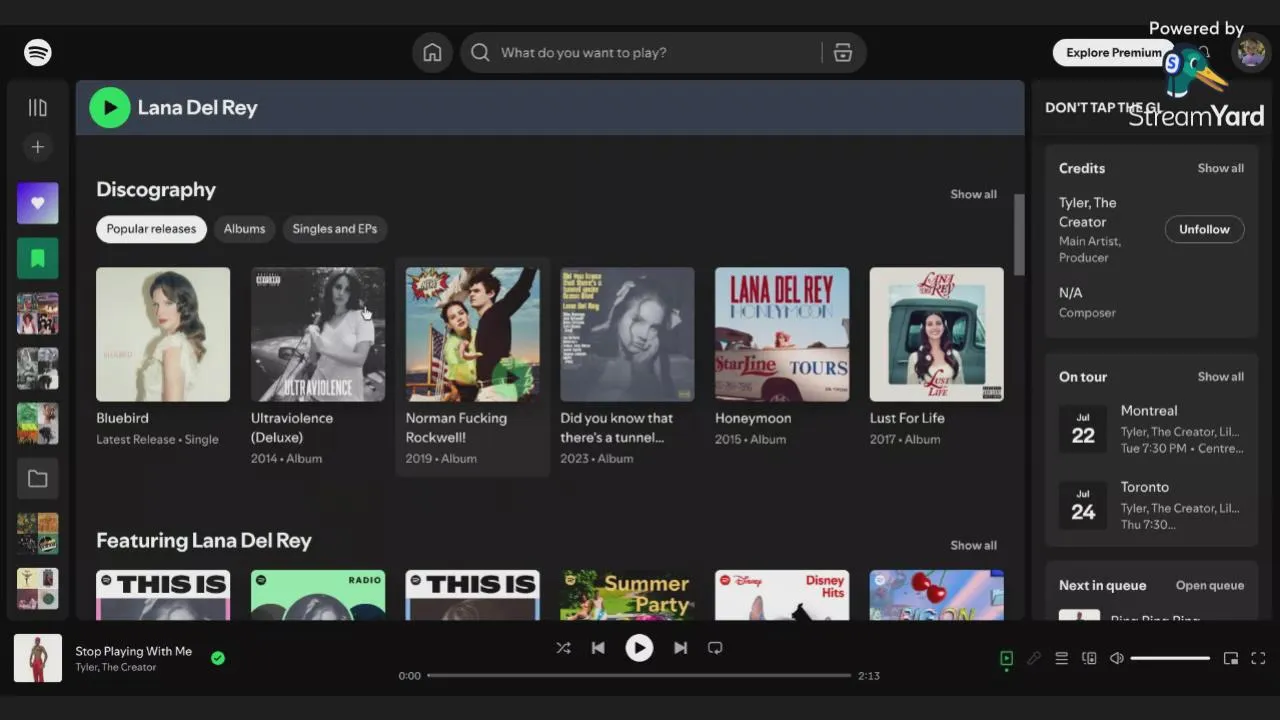The image size is (1280, 720).
Task: Show all On tour dates
Action: point(1221,377)
